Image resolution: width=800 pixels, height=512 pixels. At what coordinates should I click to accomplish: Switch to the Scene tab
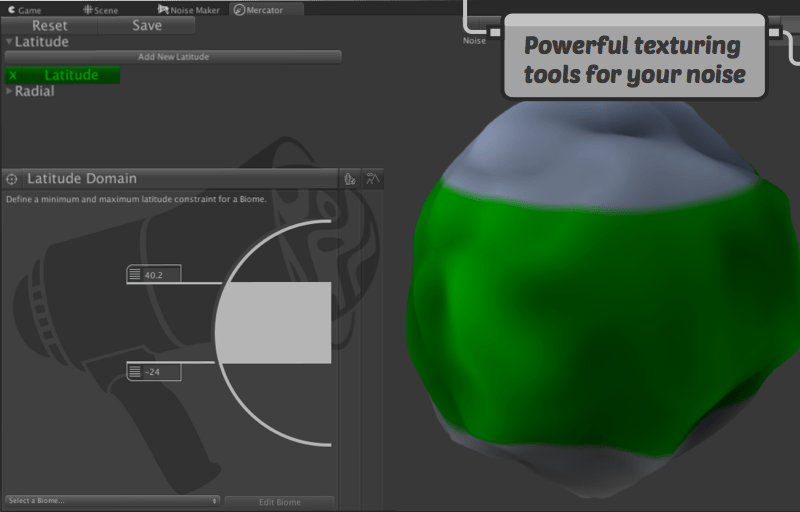pyautogui.click(x=100, y=9)
